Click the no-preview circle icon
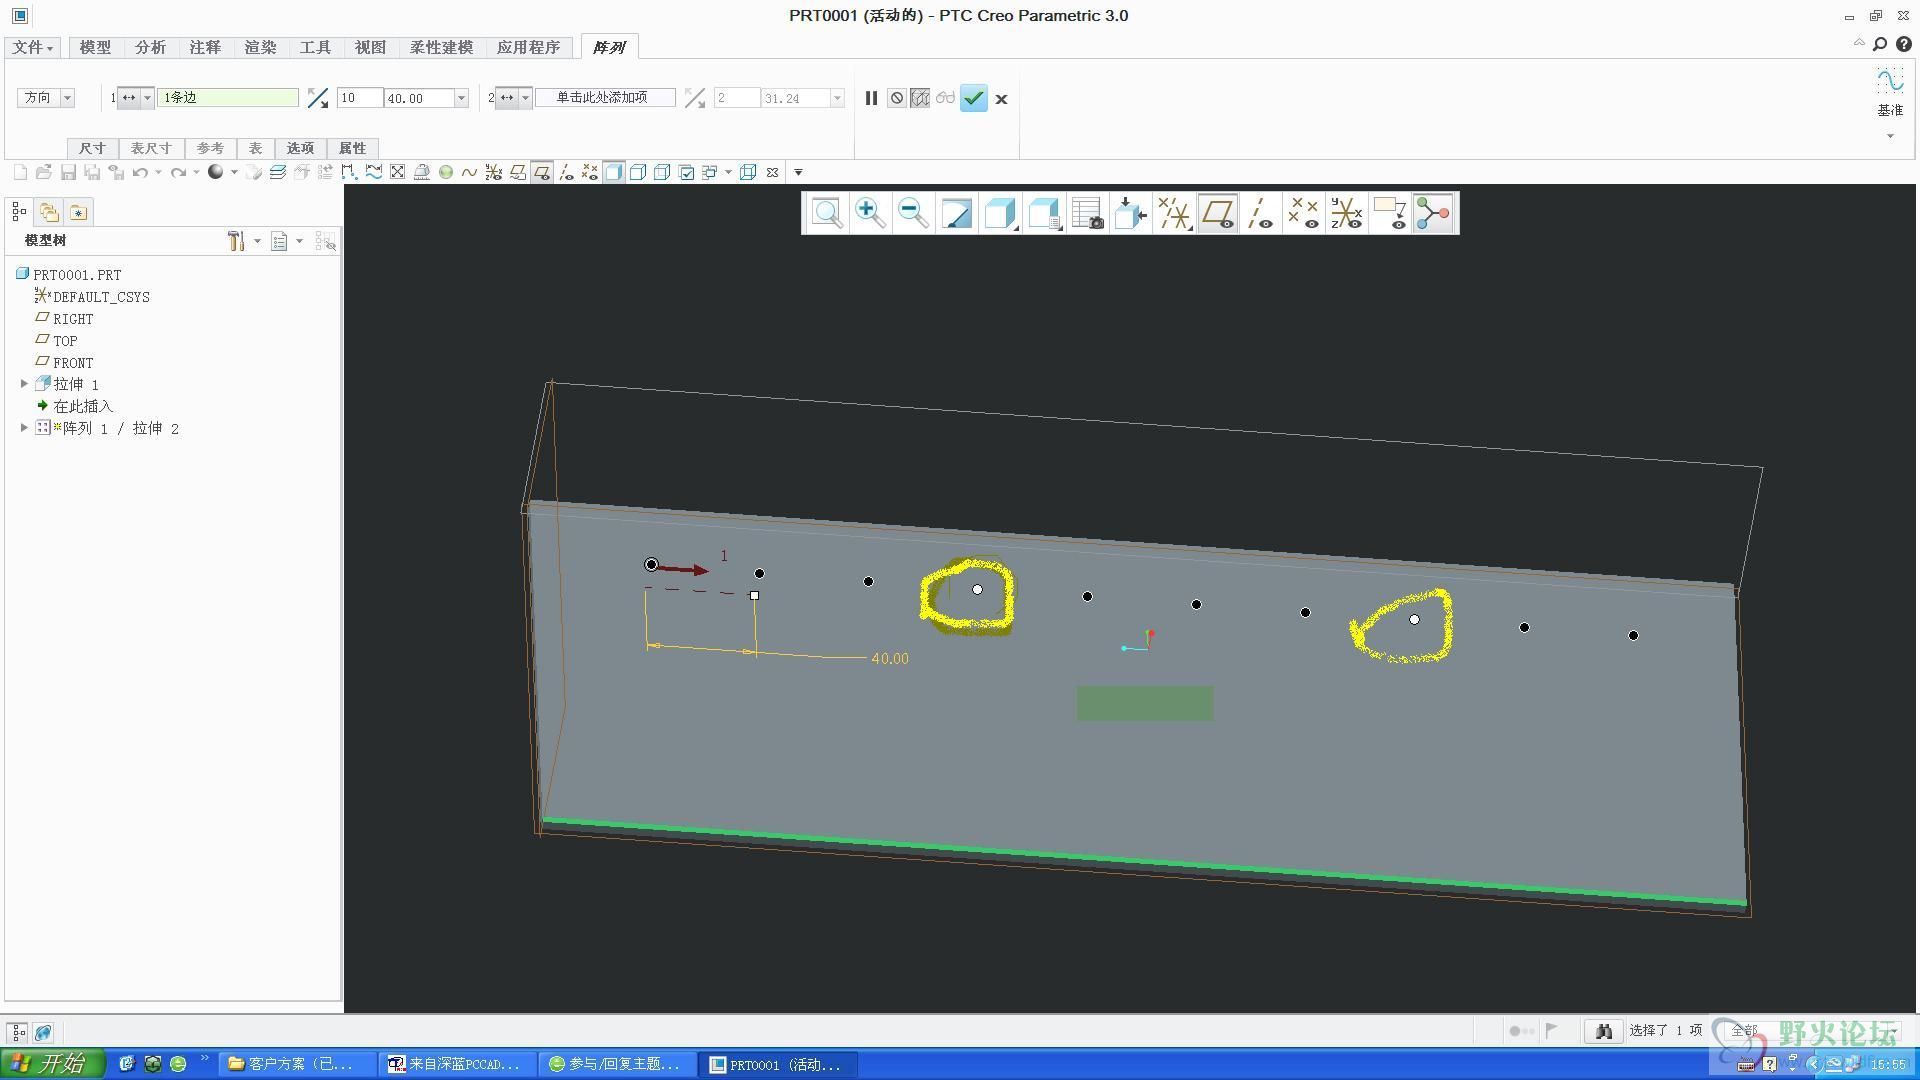Screen dimensions: 1920x1080 click(x=896, y=98)
